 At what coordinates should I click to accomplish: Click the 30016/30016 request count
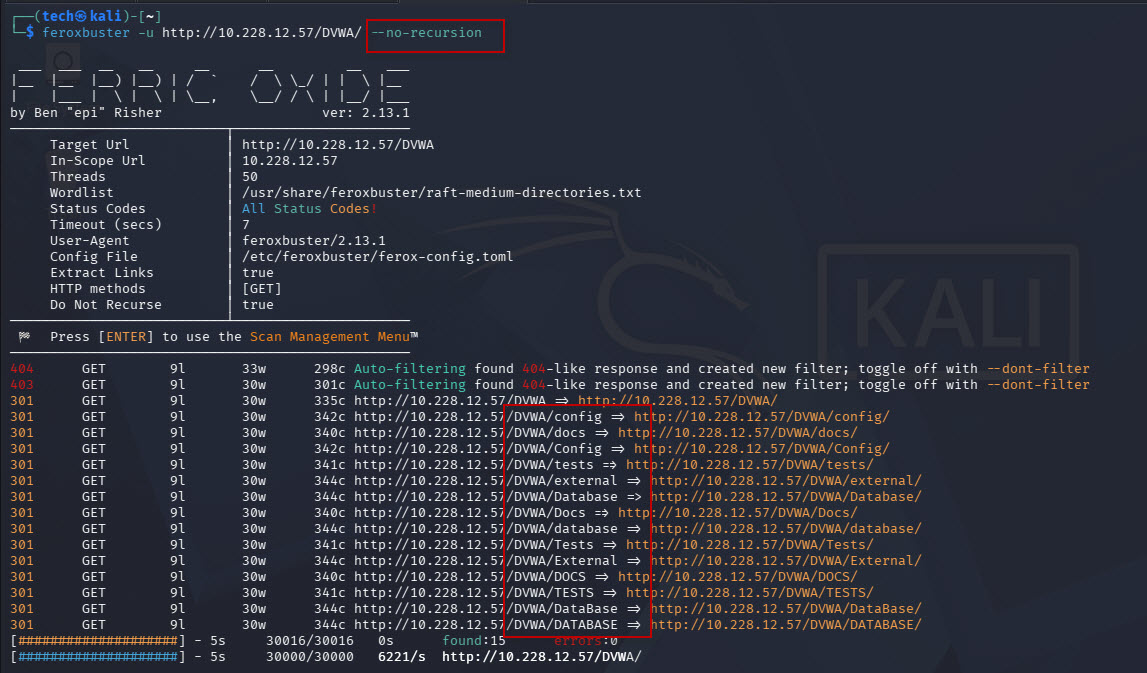[309, 641]
